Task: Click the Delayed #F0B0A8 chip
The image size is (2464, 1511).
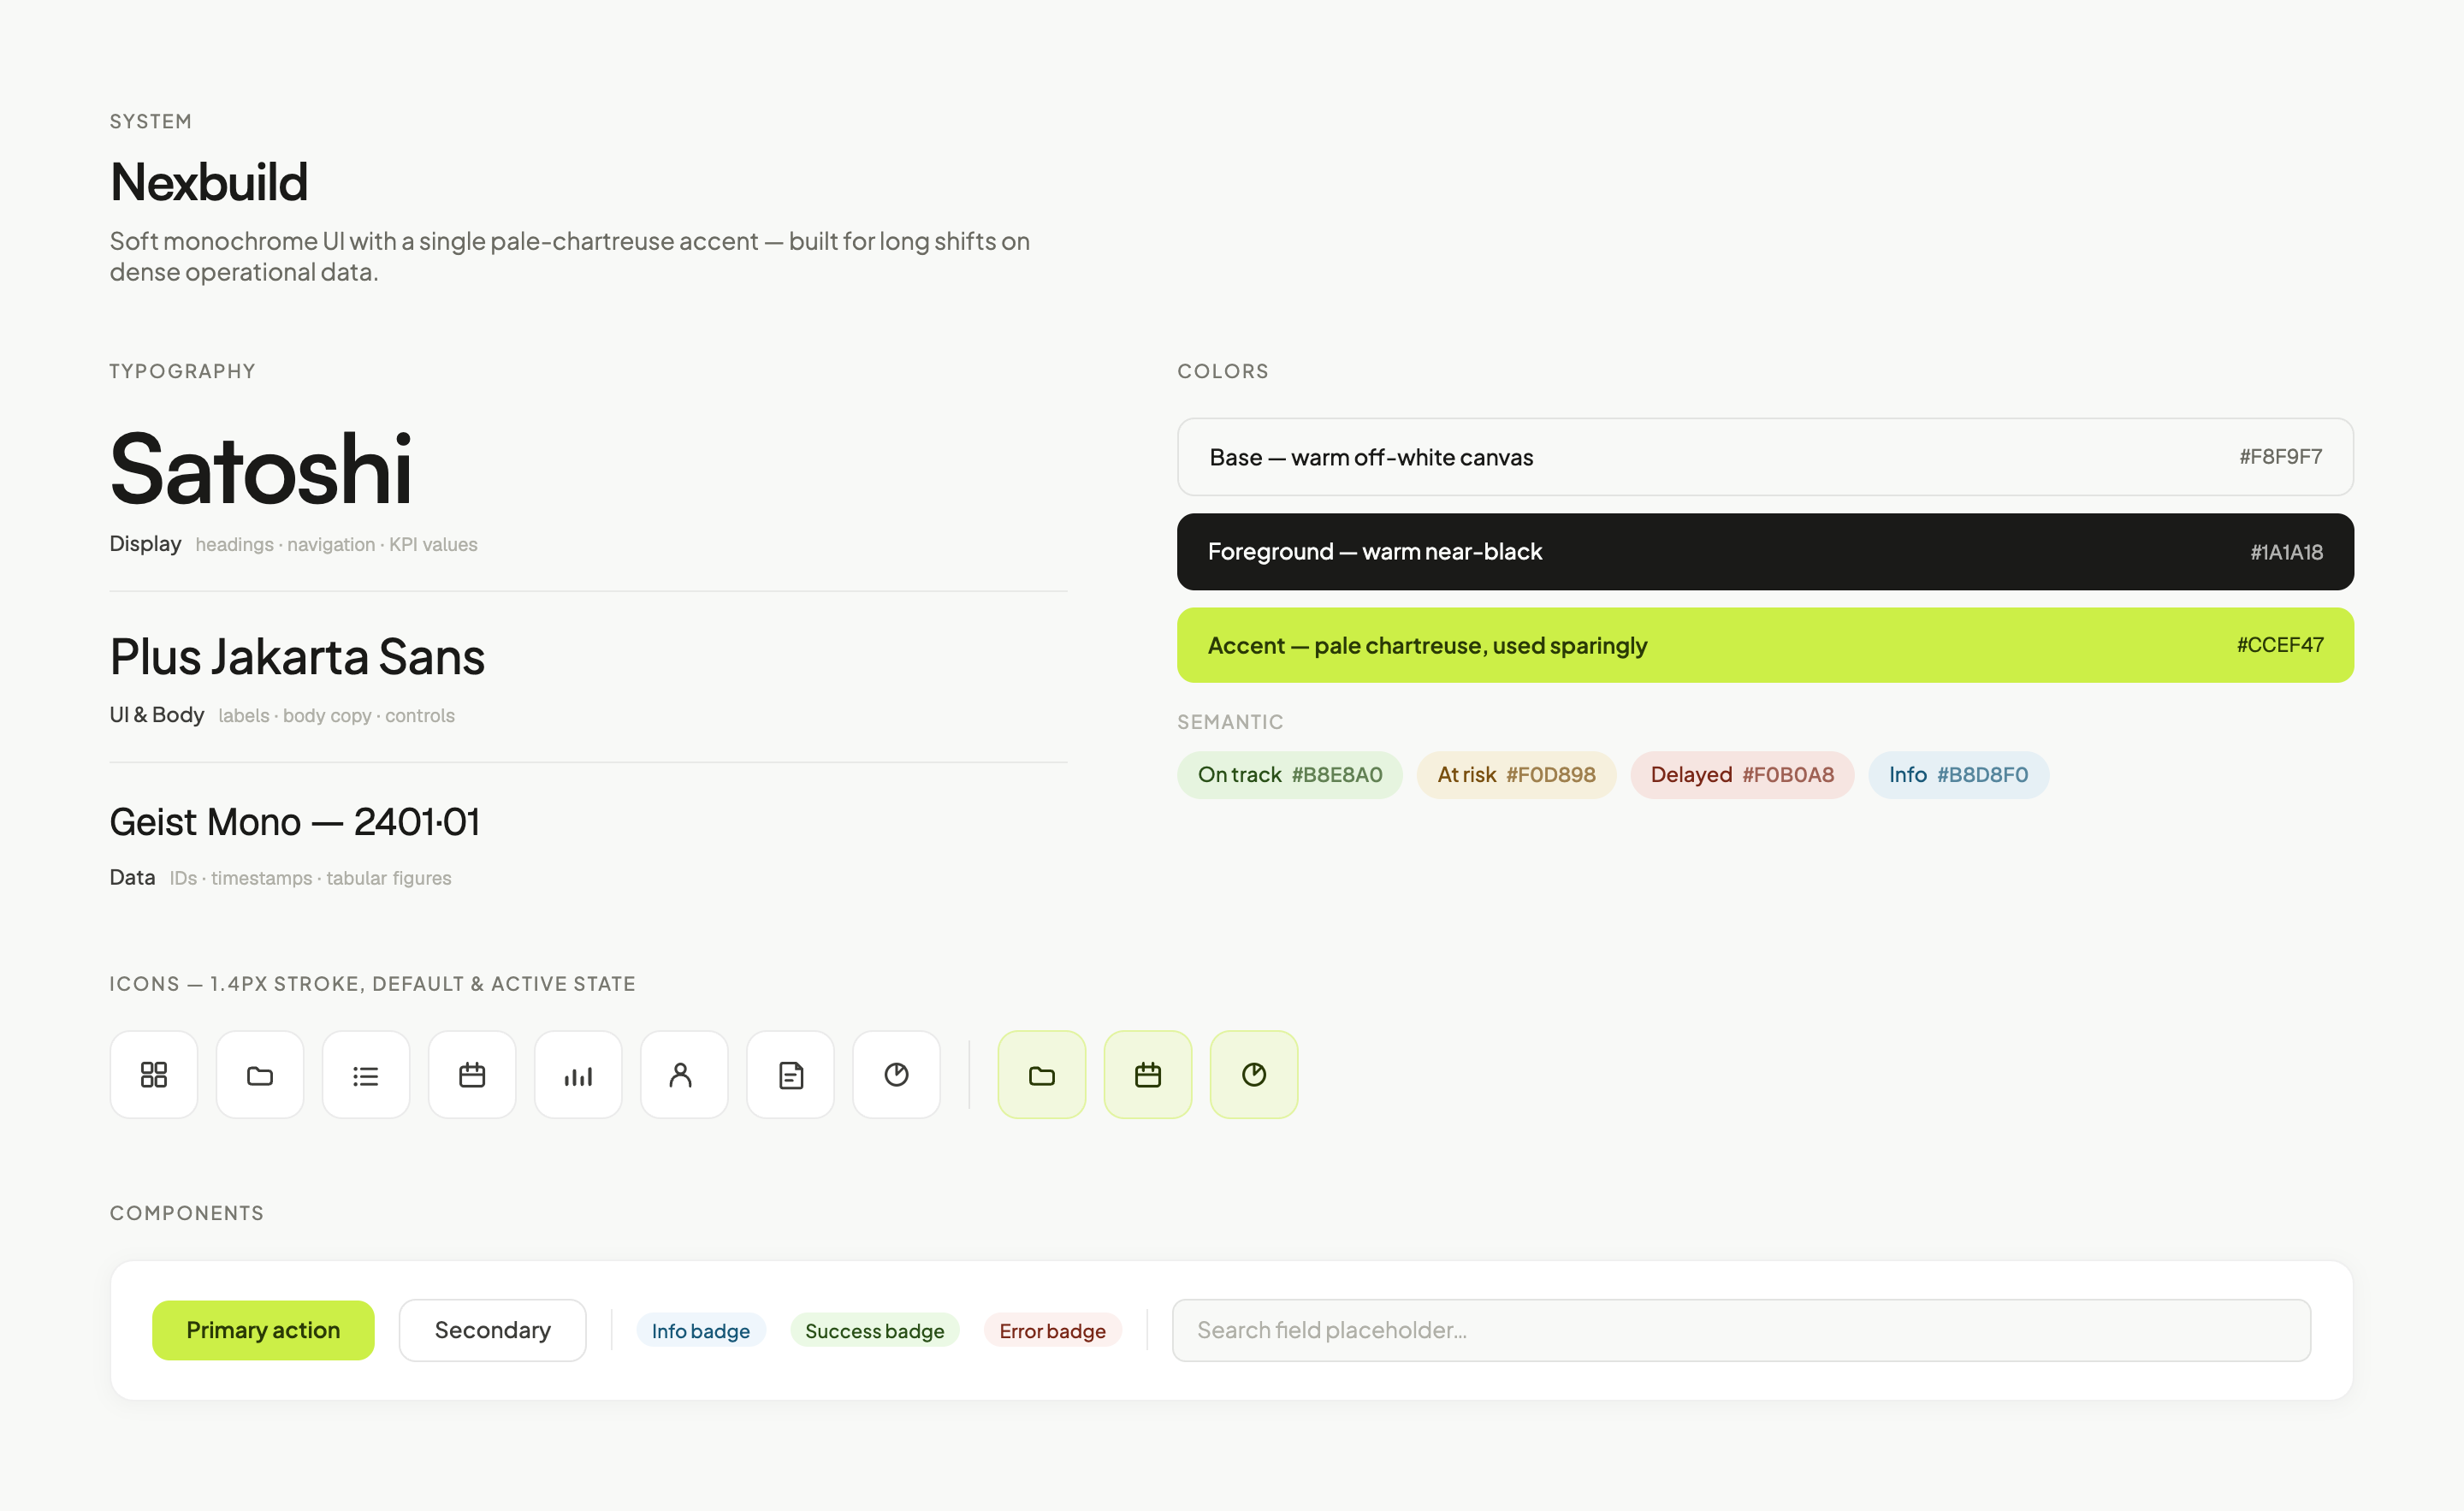Action: pyautogui.click(x=1742, y=775)
